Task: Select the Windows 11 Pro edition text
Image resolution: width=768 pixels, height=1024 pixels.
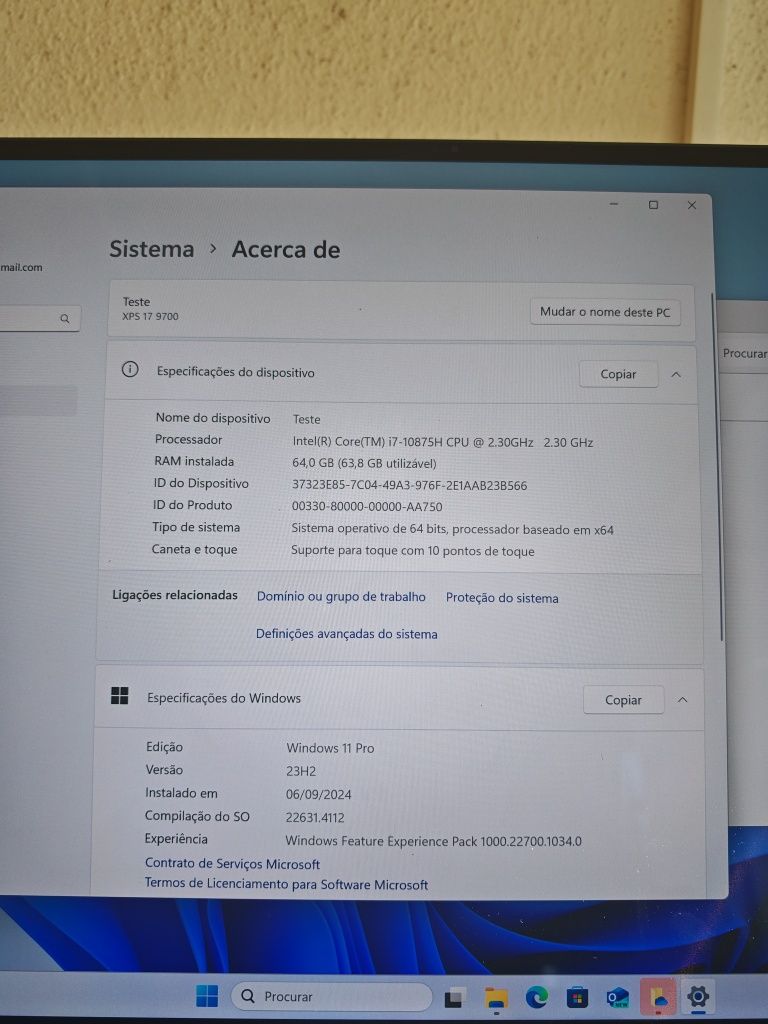Action: (330, 748)
